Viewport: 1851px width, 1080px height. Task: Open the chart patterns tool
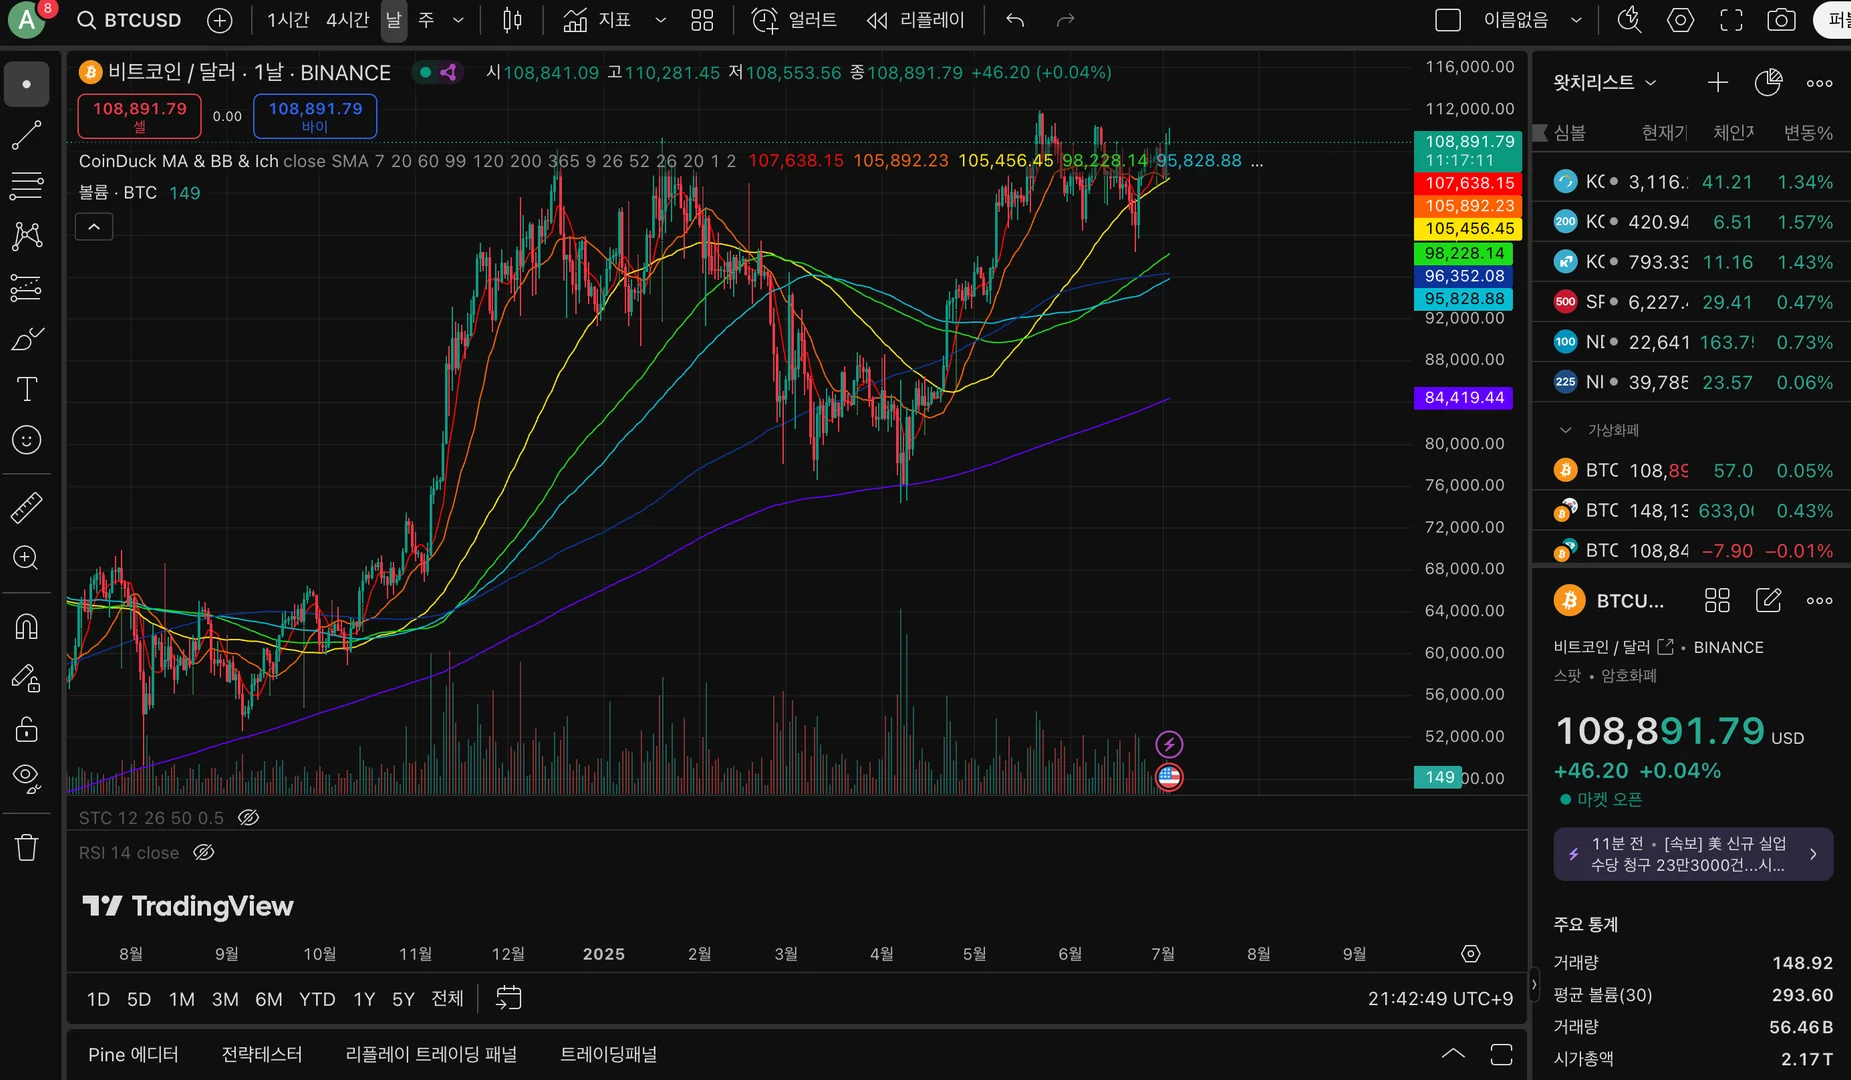[27, 236]
